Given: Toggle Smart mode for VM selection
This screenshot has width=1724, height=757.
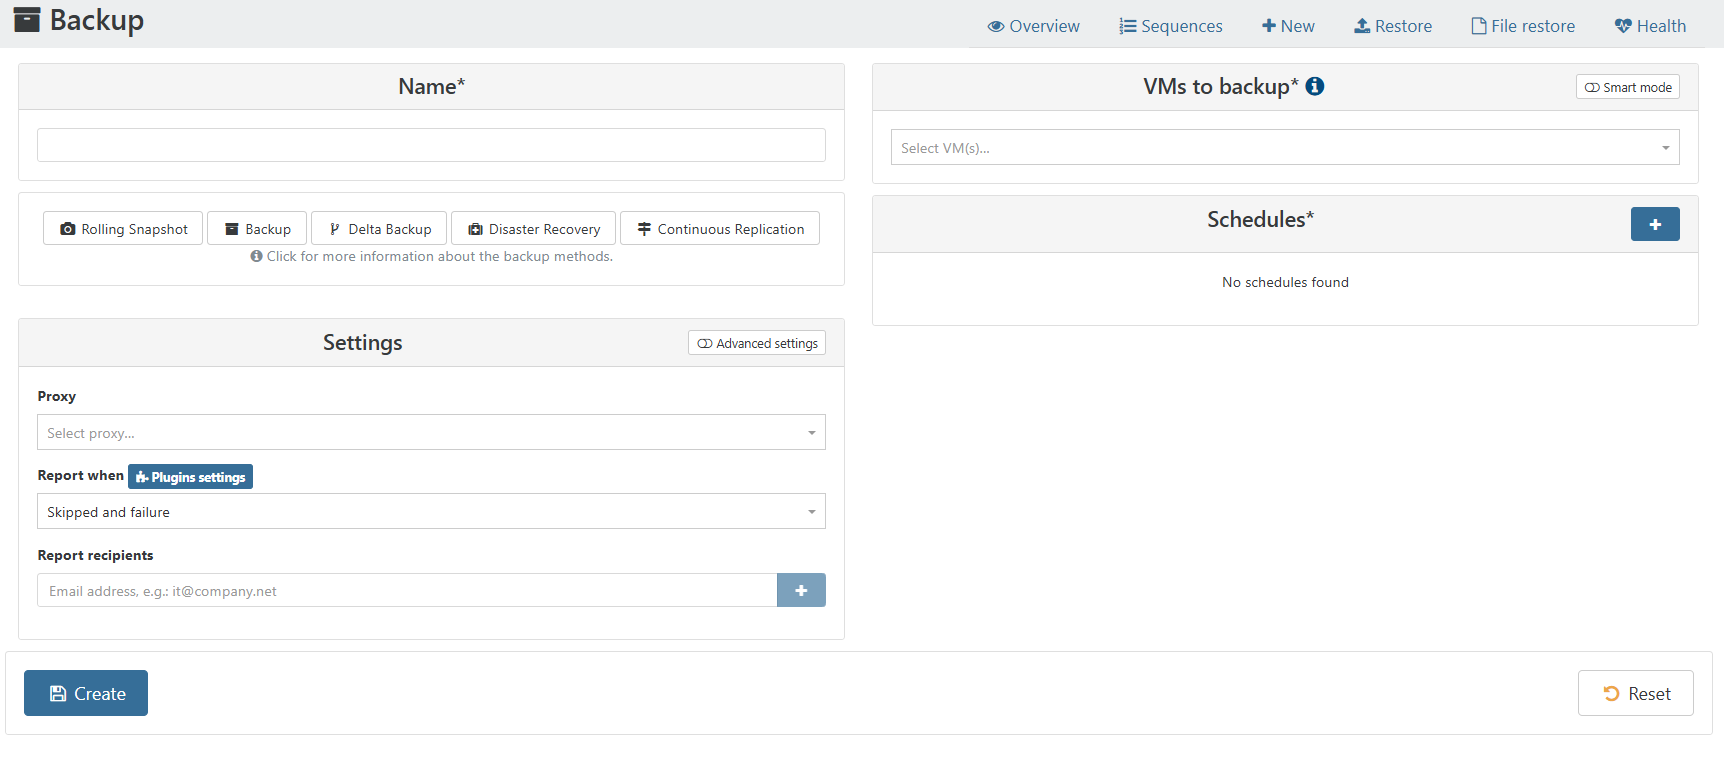Looking at the screenshot, I should tap(1627, 88).
